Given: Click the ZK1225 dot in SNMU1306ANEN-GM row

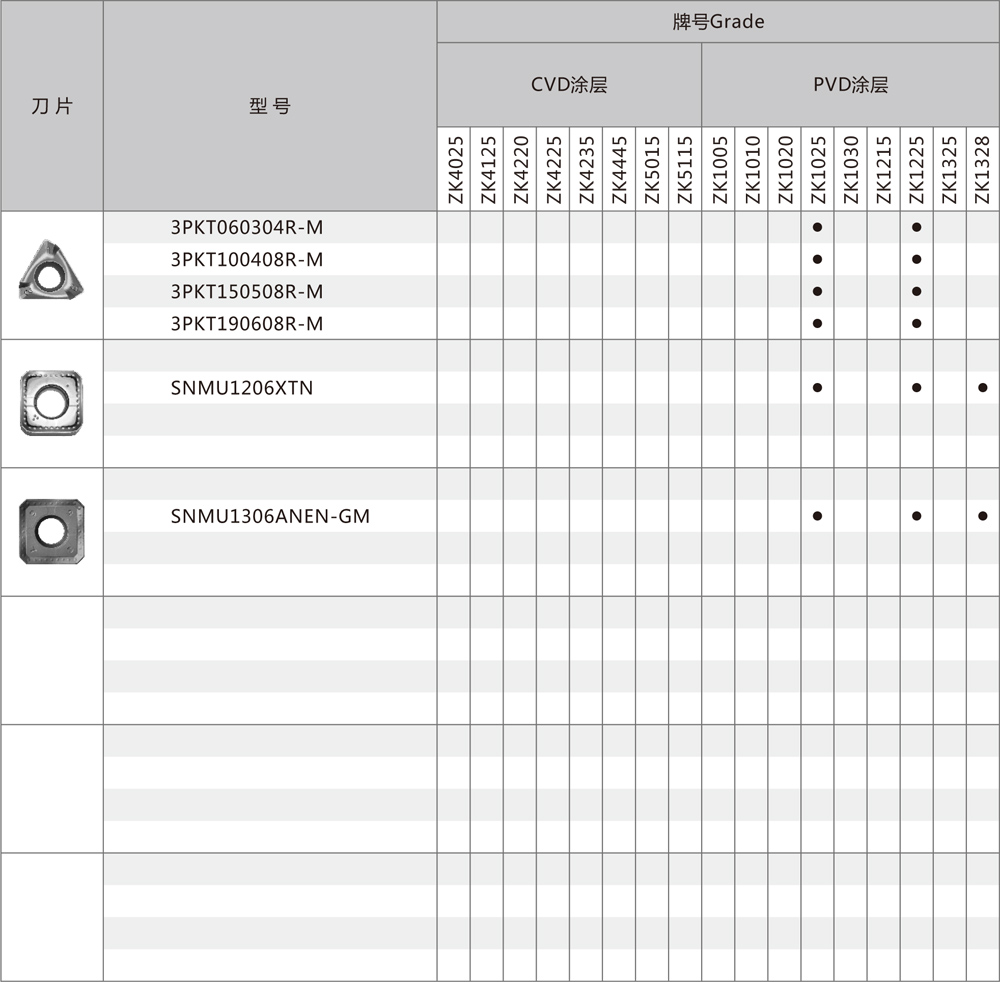Looking at the screenshot, I should coord(916,516).
